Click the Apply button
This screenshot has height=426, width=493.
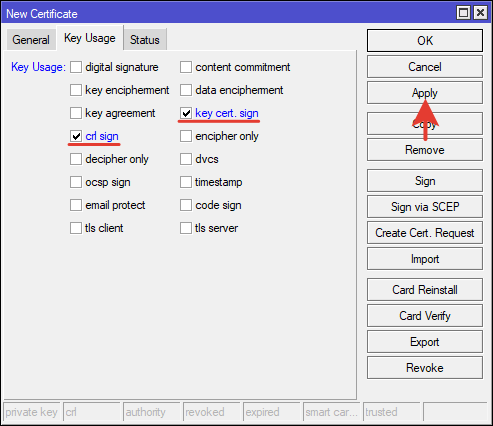click(425, 93)
